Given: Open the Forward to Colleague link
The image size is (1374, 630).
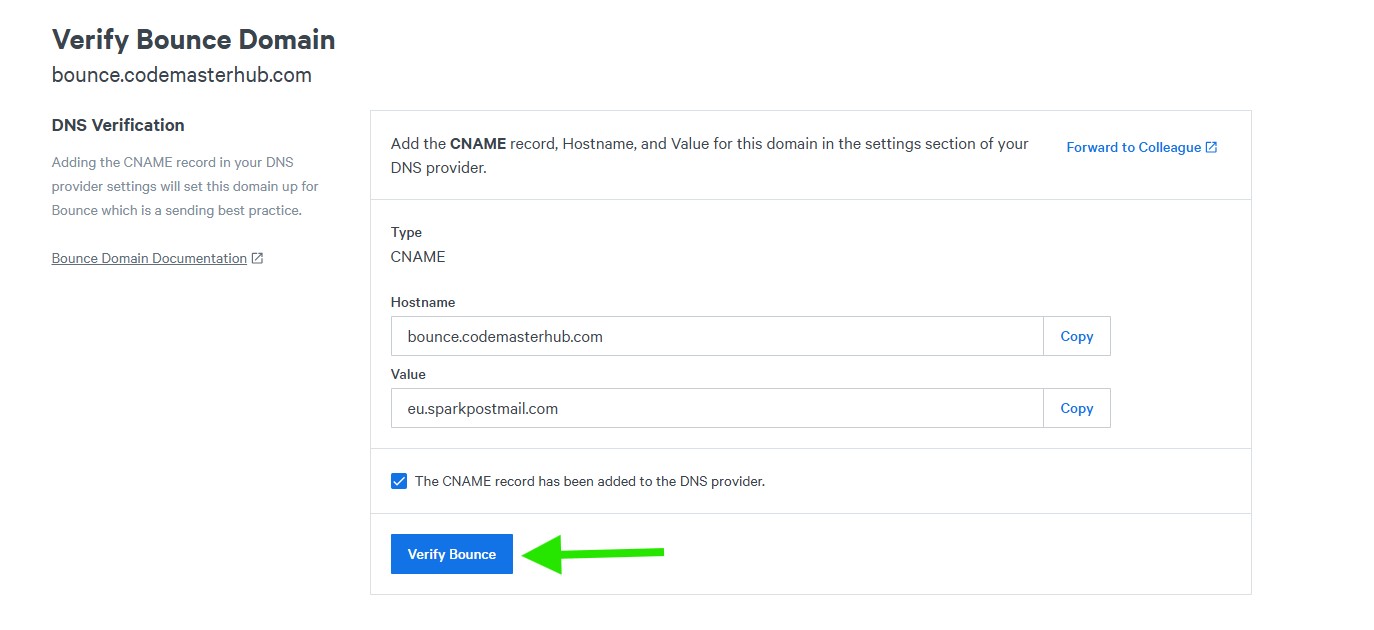Looking at the screenshot, I should click(x=1133, y=147).
